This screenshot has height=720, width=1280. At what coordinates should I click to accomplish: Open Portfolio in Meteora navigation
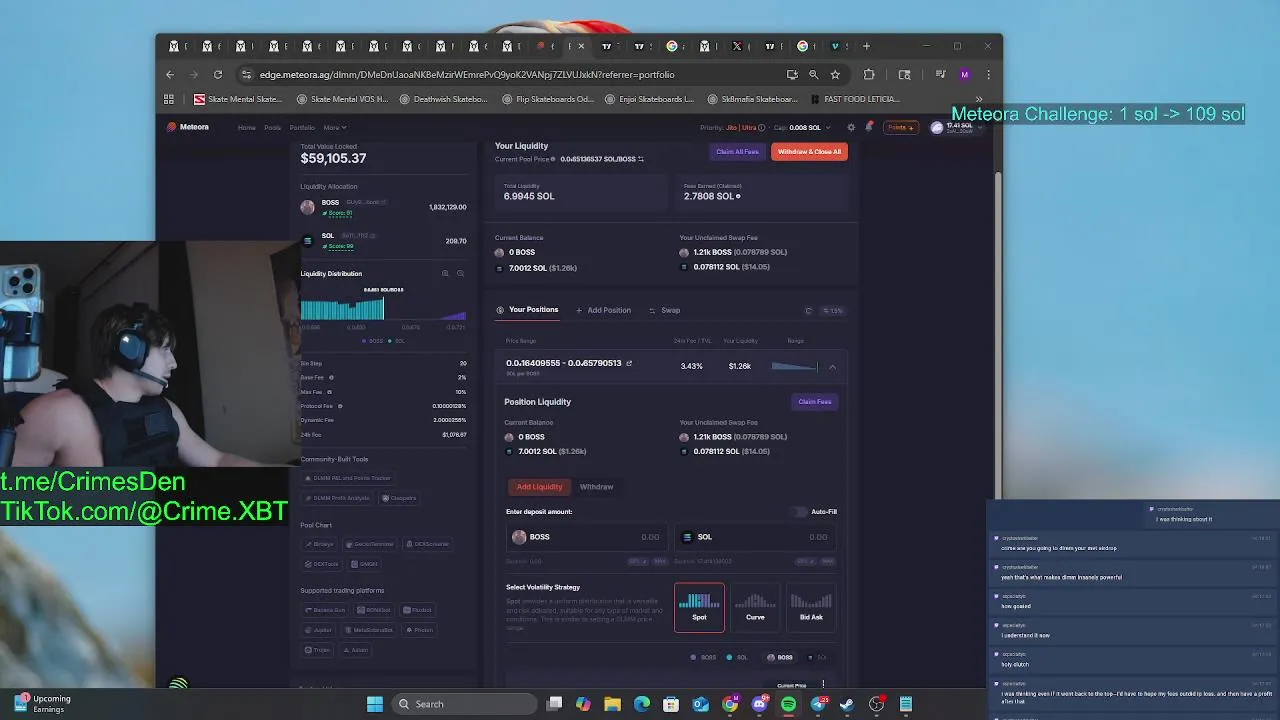(302, 127)
